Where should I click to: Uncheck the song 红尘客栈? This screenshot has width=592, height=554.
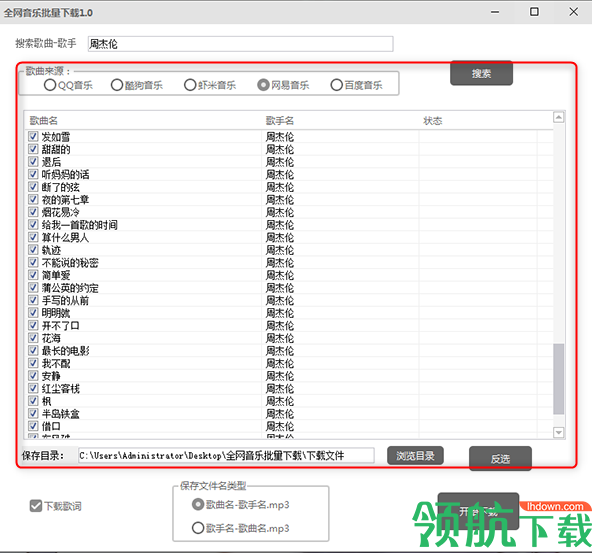[33, 388]
